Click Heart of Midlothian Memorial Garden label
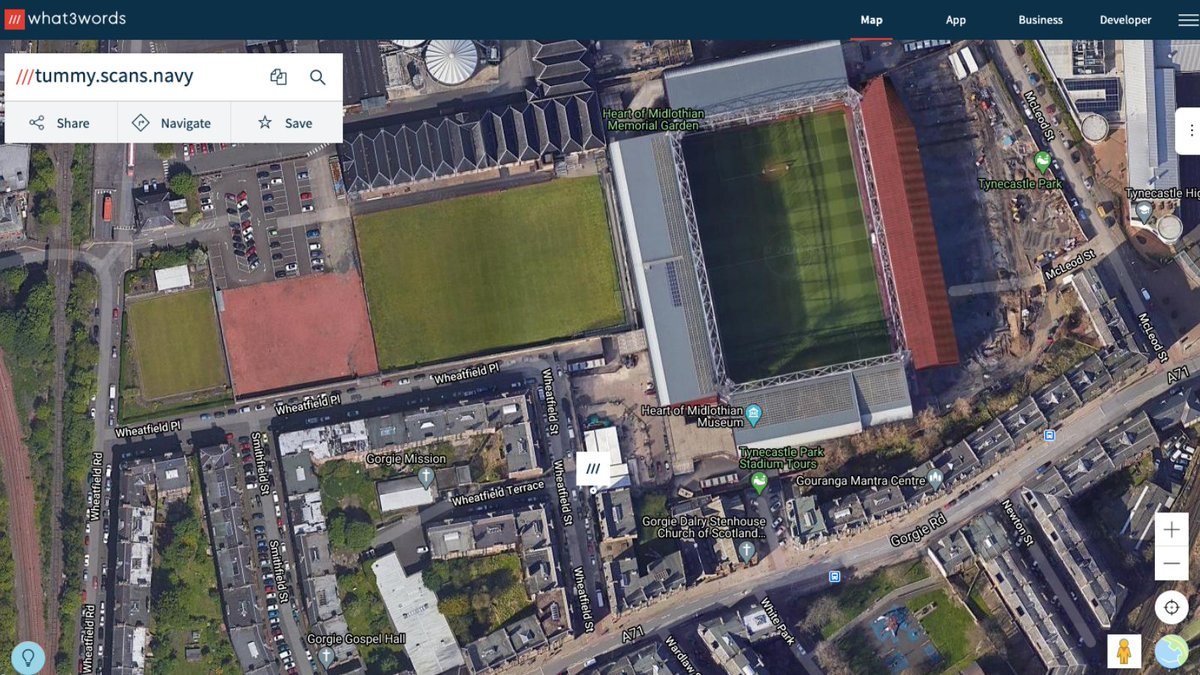Image resolution: width=1200 pixels, height=675 pixels. [653, 120]
